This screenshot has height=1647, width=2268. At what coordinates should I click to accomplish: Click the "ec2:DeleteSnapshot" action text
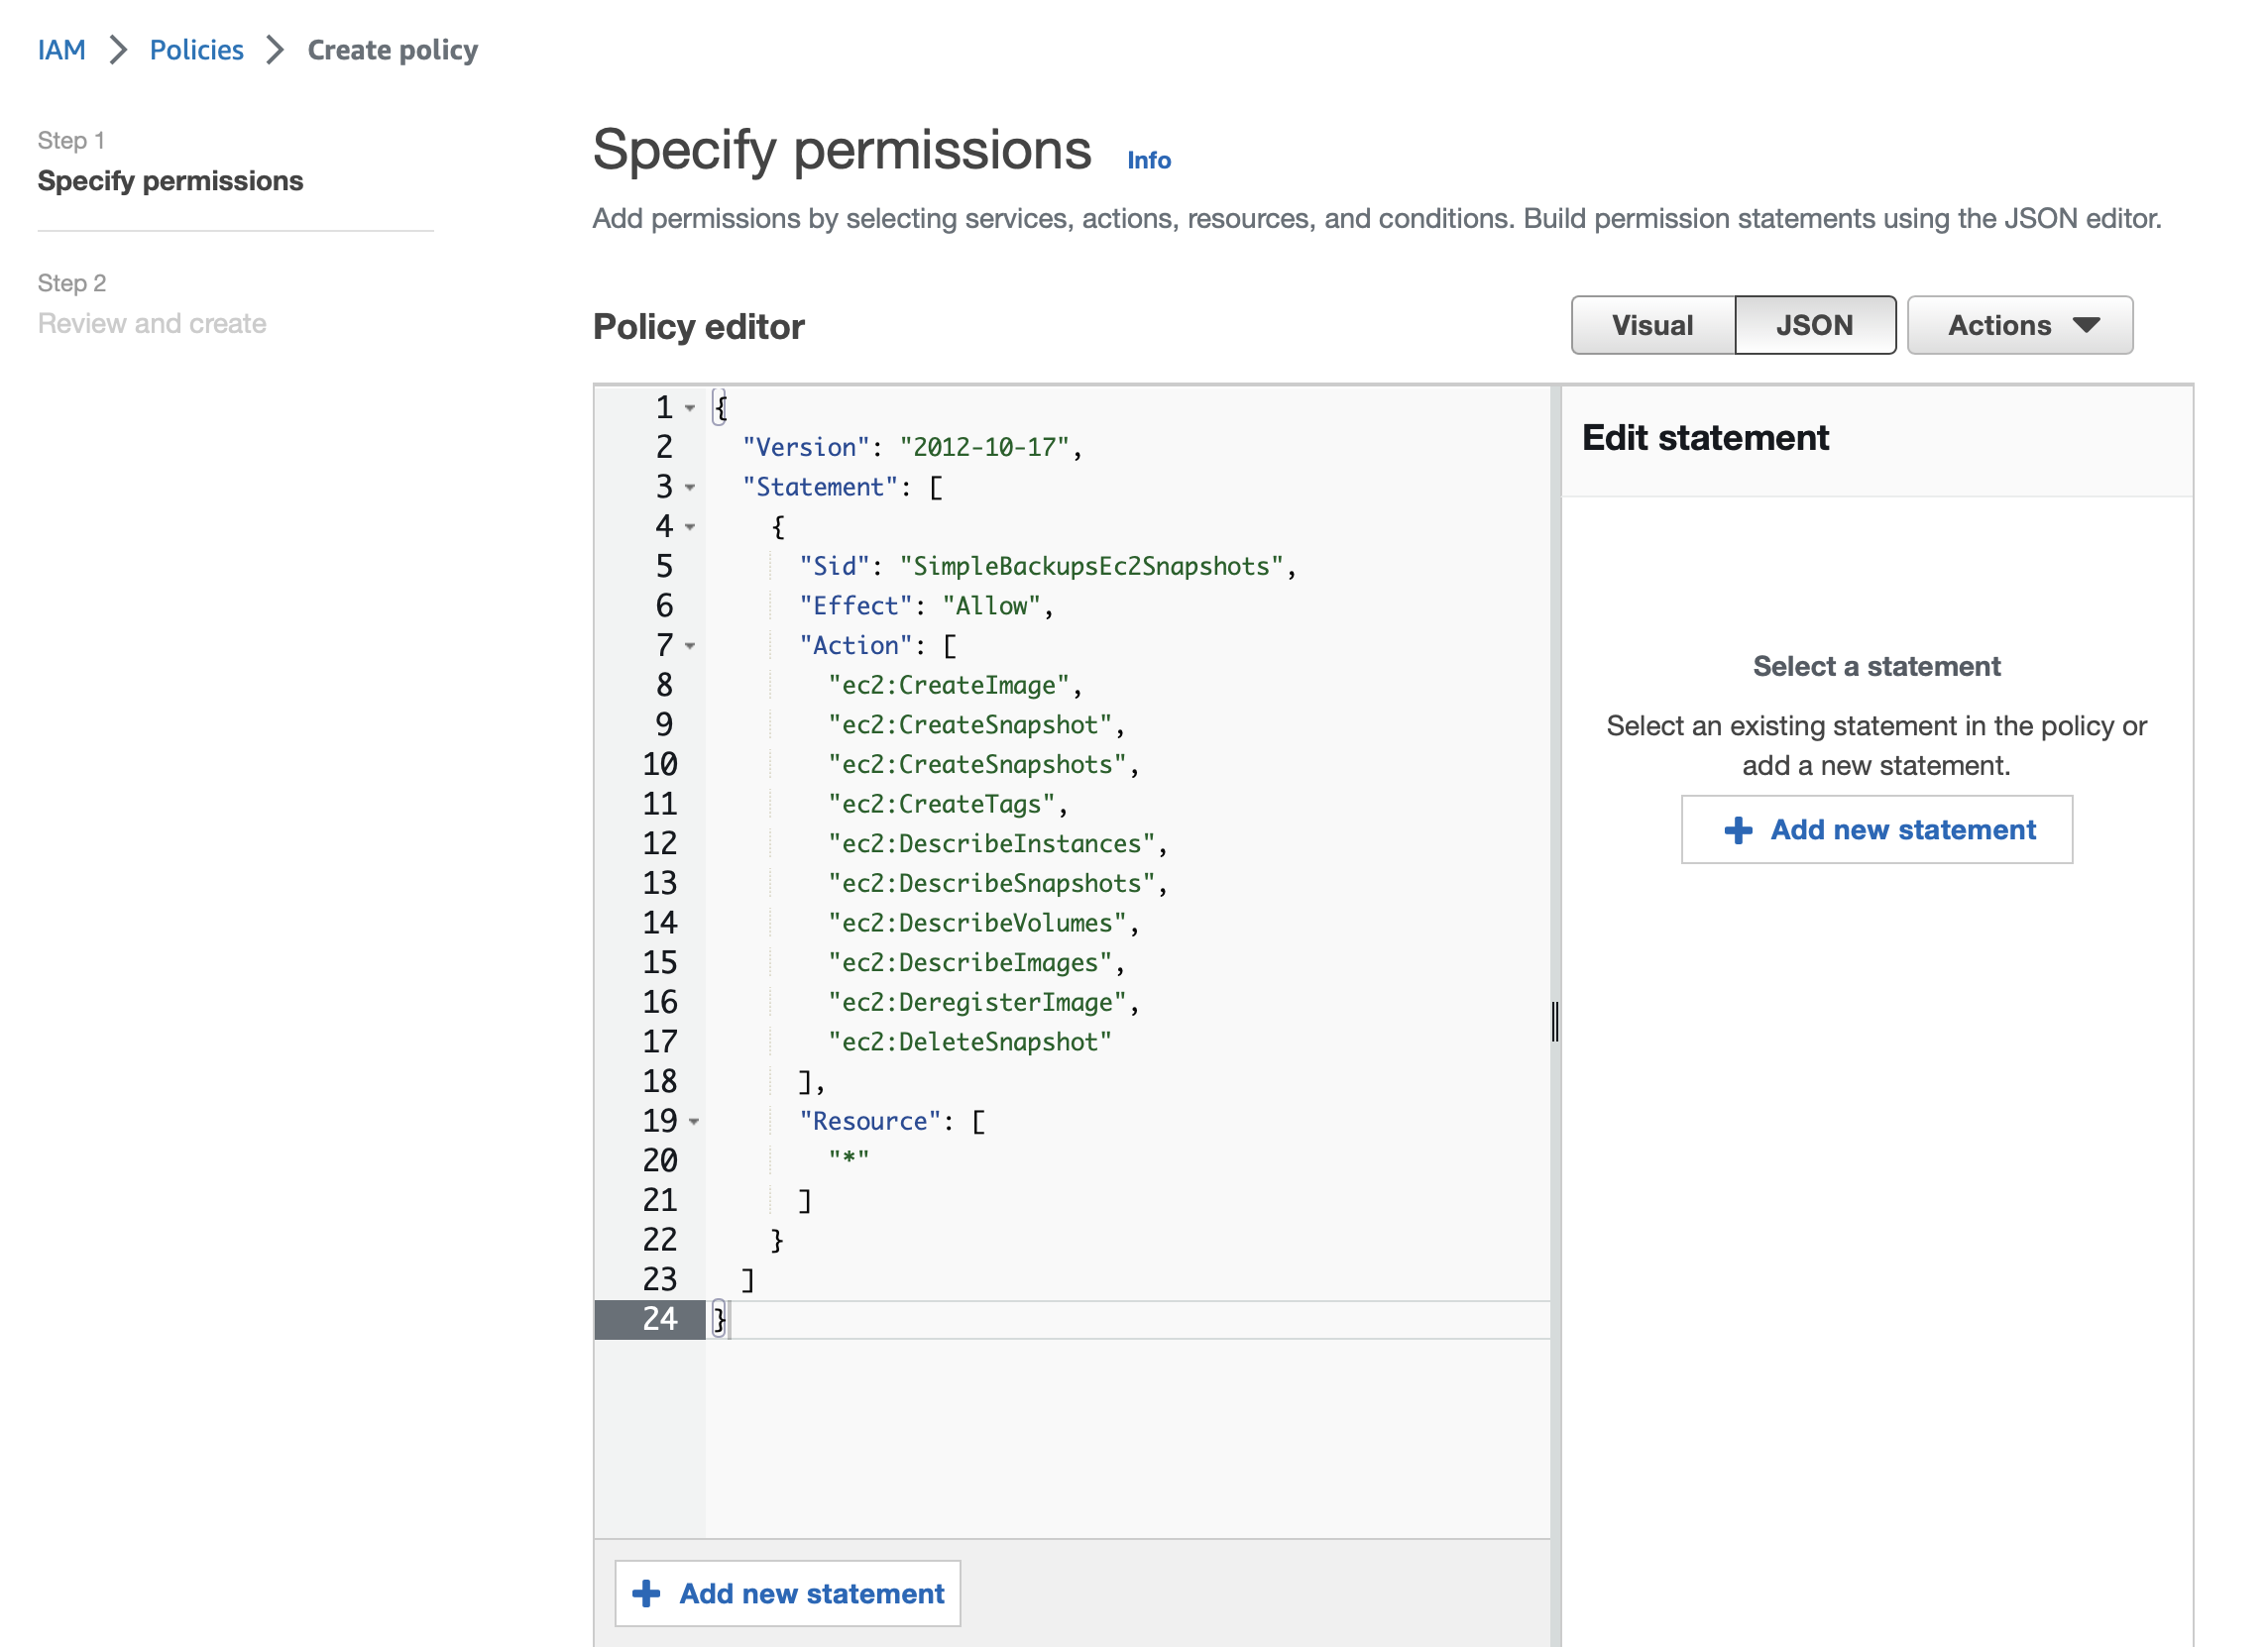pos(971,1041)
